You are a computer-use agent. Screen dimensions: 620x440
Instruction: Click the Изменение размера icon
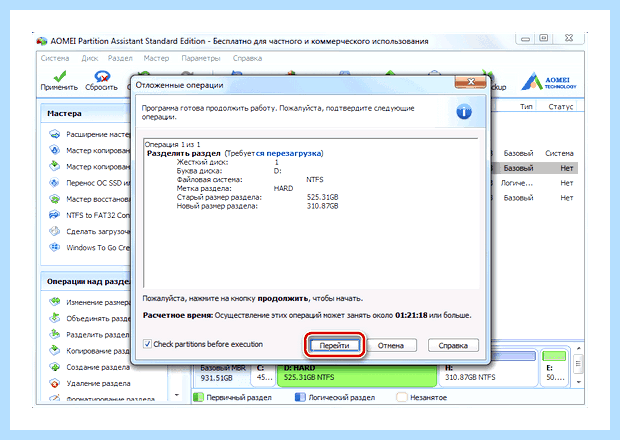pos(55,302)
